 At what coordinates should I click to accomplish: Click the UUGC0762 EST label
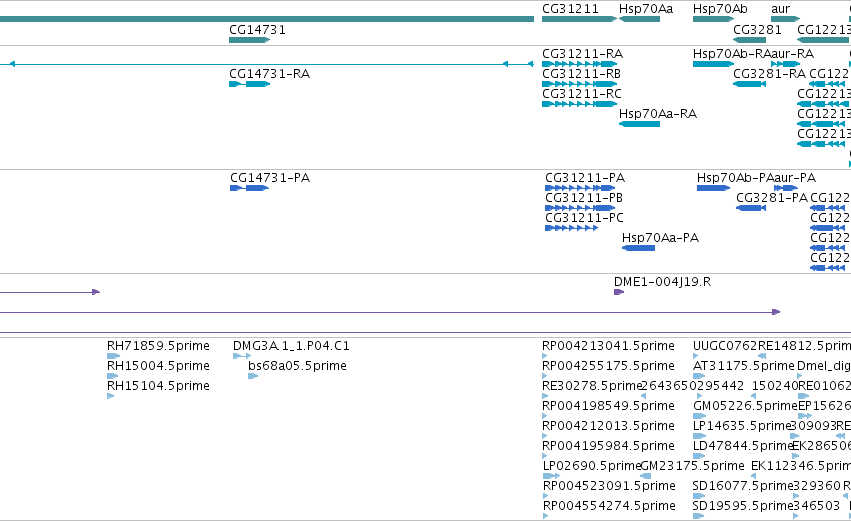pyautogui.click(x=725, y=346)
